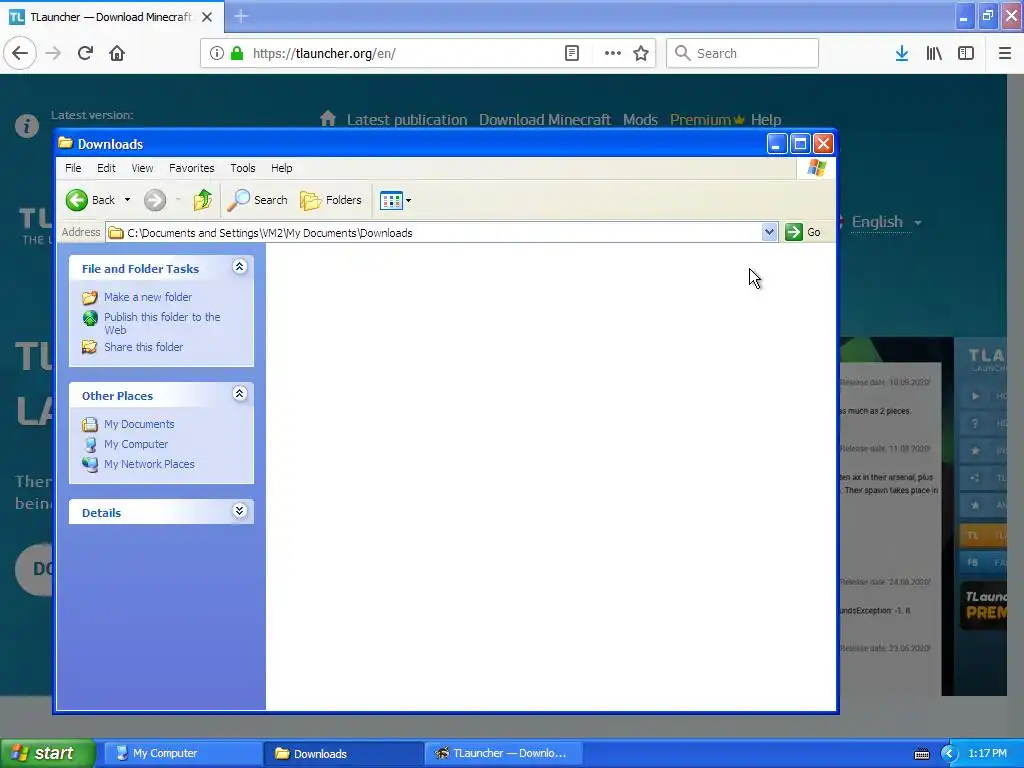The height and width of the screenshot is (768, 1024).
Task: Close the TLauncher browser tab
Action: tap(206, 17)
